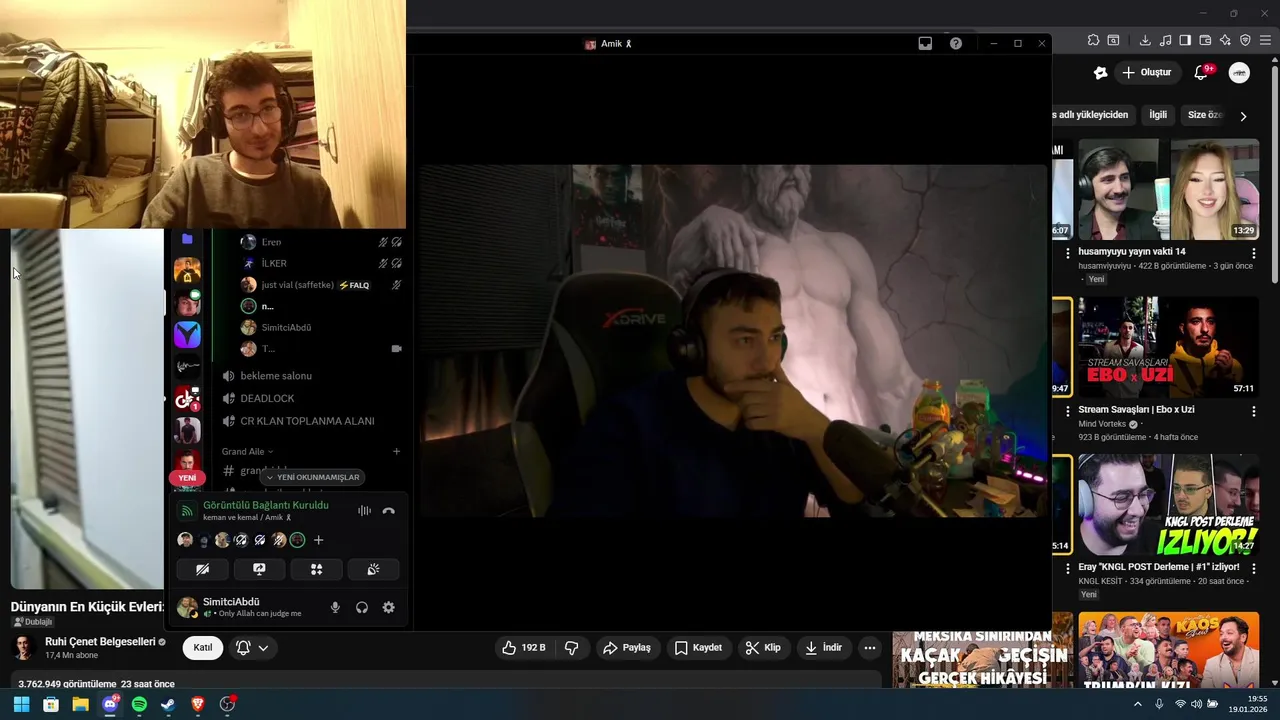Open Windows Start menu
1280x720 pixels.
(x=21, y=704)
